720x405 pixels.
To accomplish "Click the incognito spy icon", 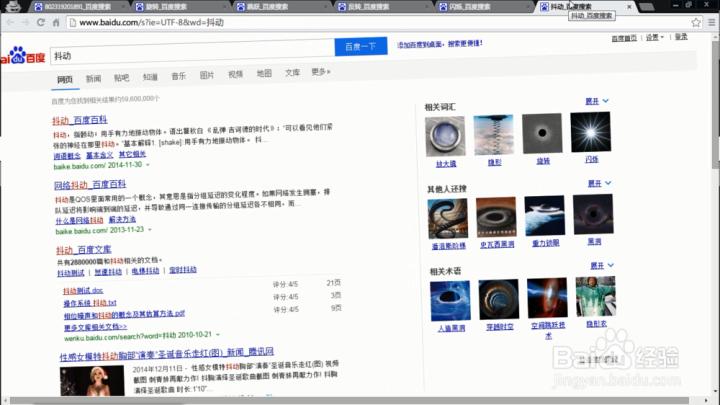I will [x=13, y=6].
